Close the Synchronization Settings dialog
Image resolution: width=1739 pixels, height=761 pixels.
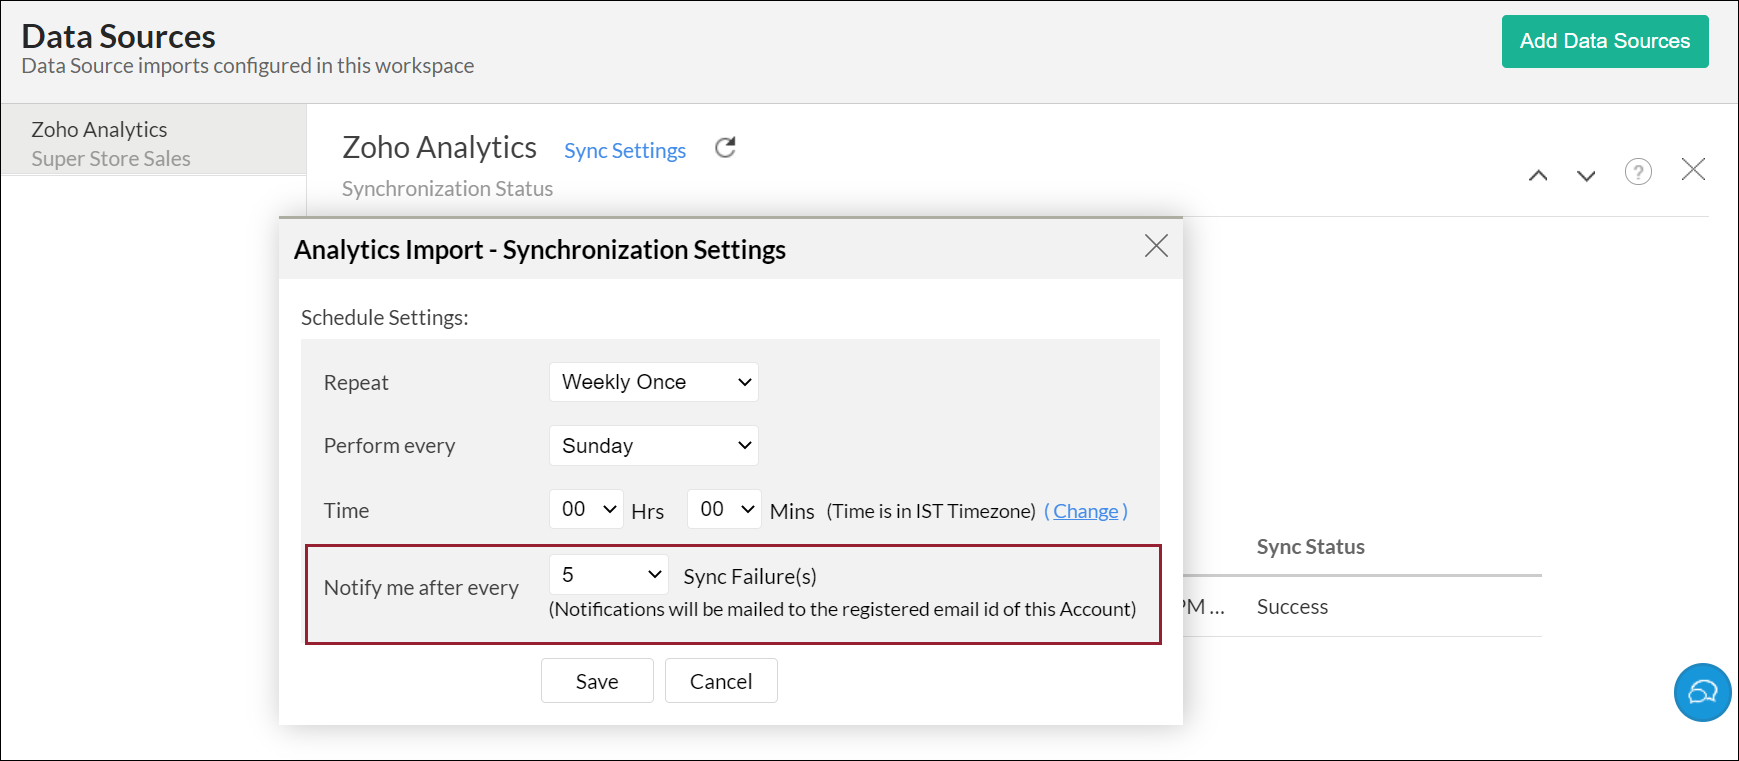1156,246
